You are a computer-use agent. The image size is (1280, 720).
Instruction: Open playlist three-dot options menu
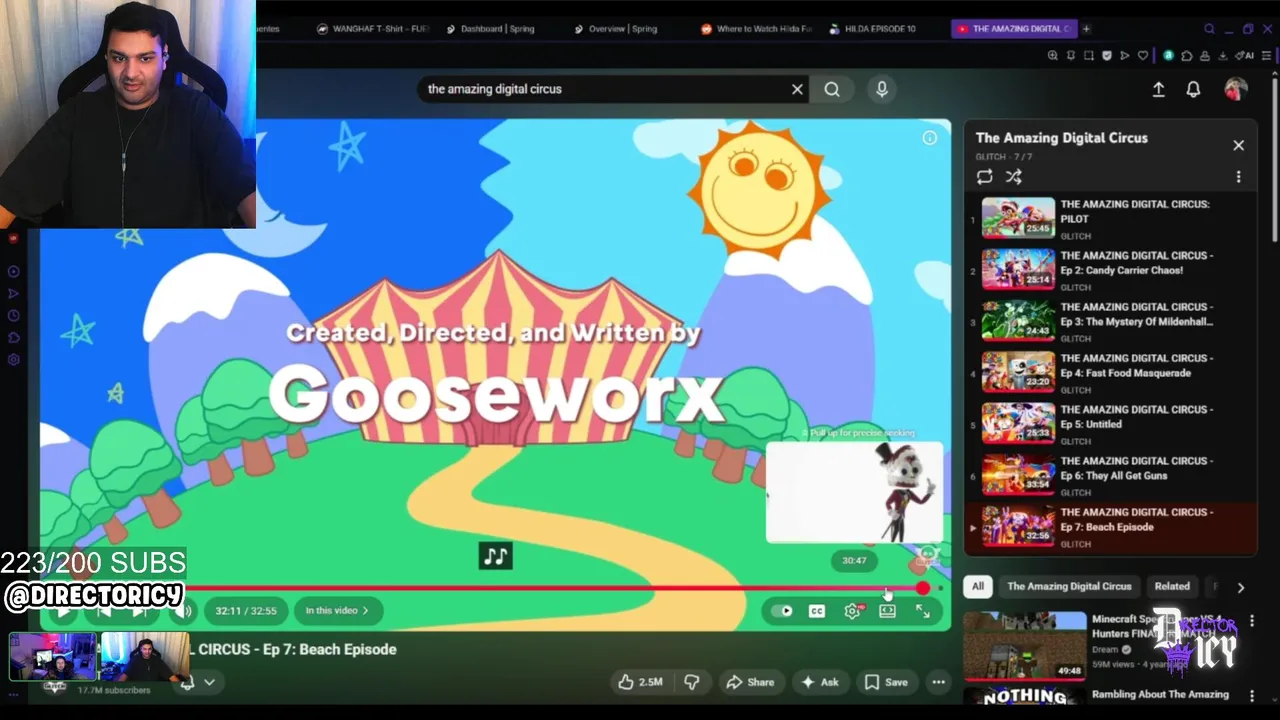(x=1238, y=177)
